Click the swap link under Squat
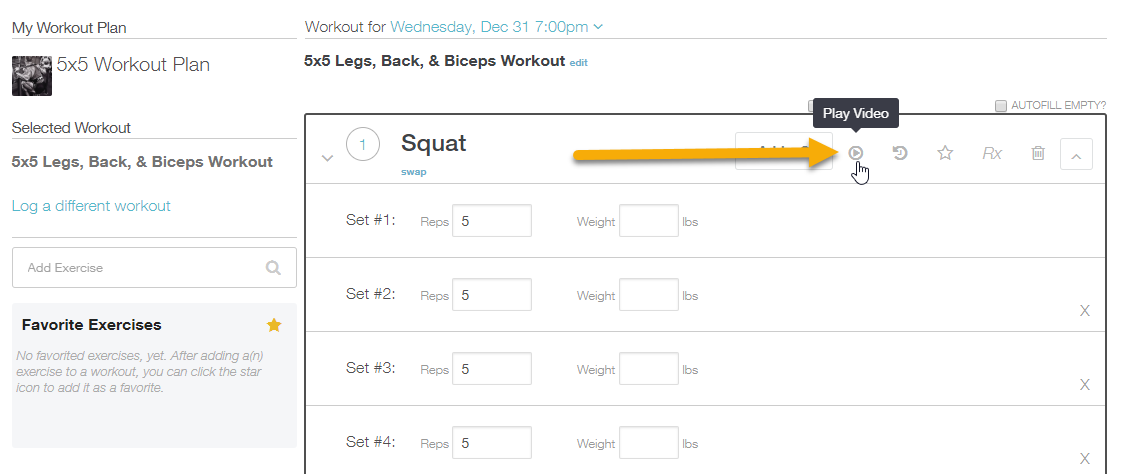Screen dimensions: 1123x474 click(413, 172)
